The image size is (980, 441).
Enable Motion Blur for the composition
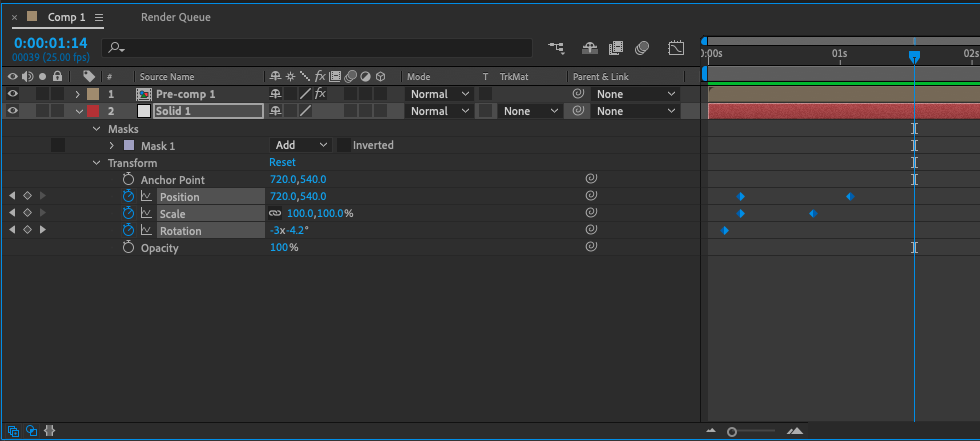[643, 48]
